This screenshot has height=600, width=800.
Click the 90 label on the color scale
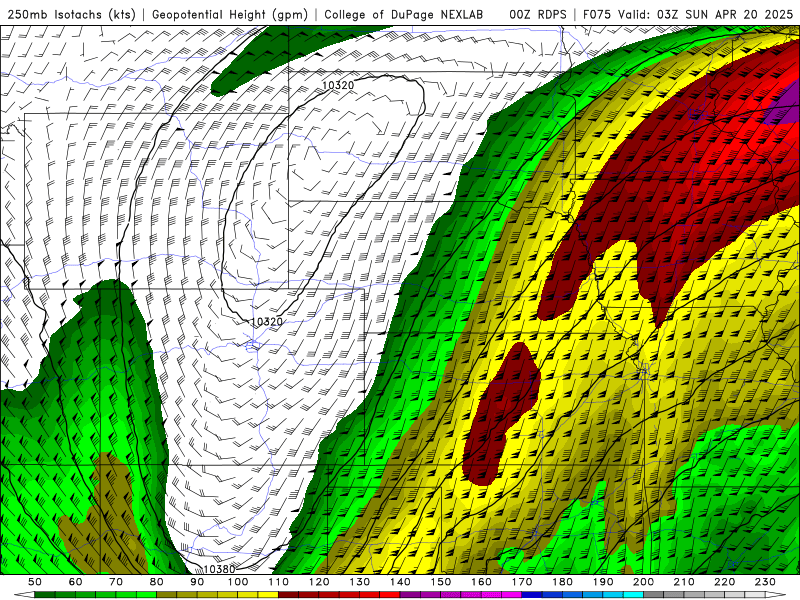coord(197,582)
